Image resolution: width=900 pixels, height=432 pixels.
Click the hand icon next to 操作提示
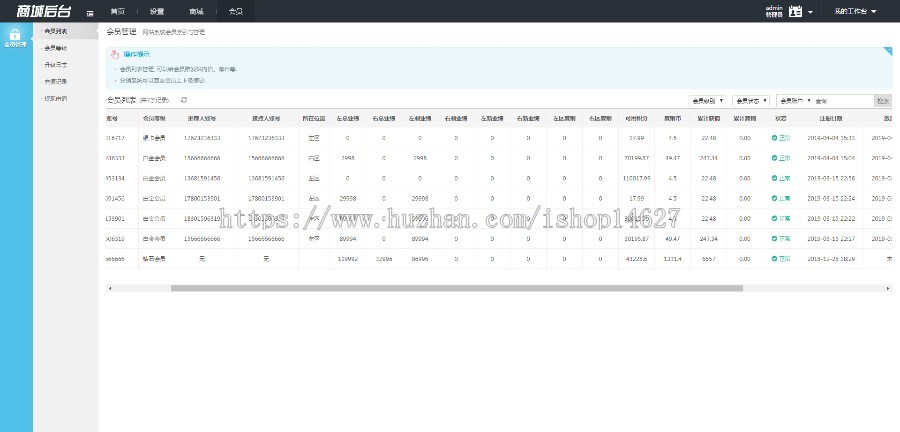click(115, 55)
